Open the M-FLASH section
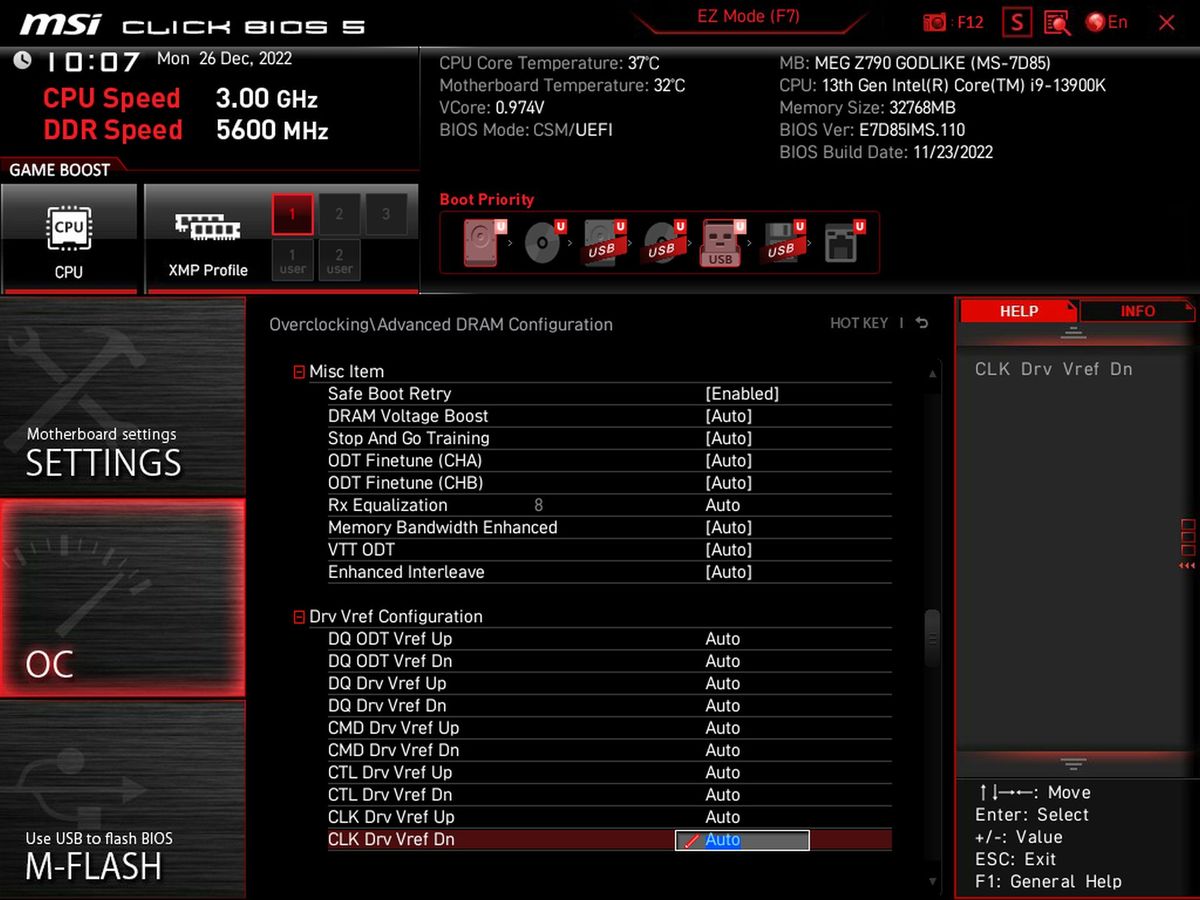 123,798
